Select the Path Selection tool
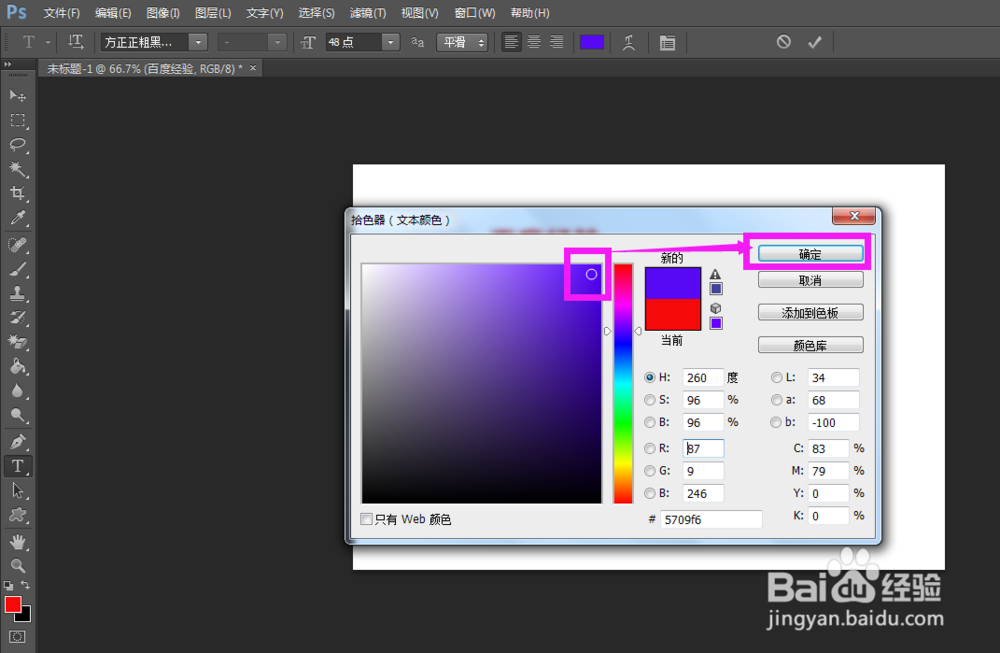The height and width of the screenshot is (653, 1000). (17, 490)
